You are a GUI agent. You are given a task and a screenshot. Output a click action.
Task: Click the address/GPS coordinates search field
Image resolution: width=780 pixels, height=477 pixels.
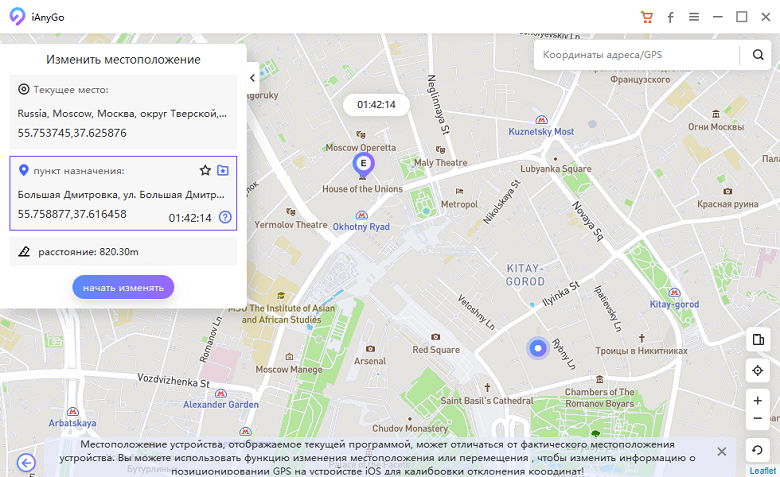(x=637, y=55)
